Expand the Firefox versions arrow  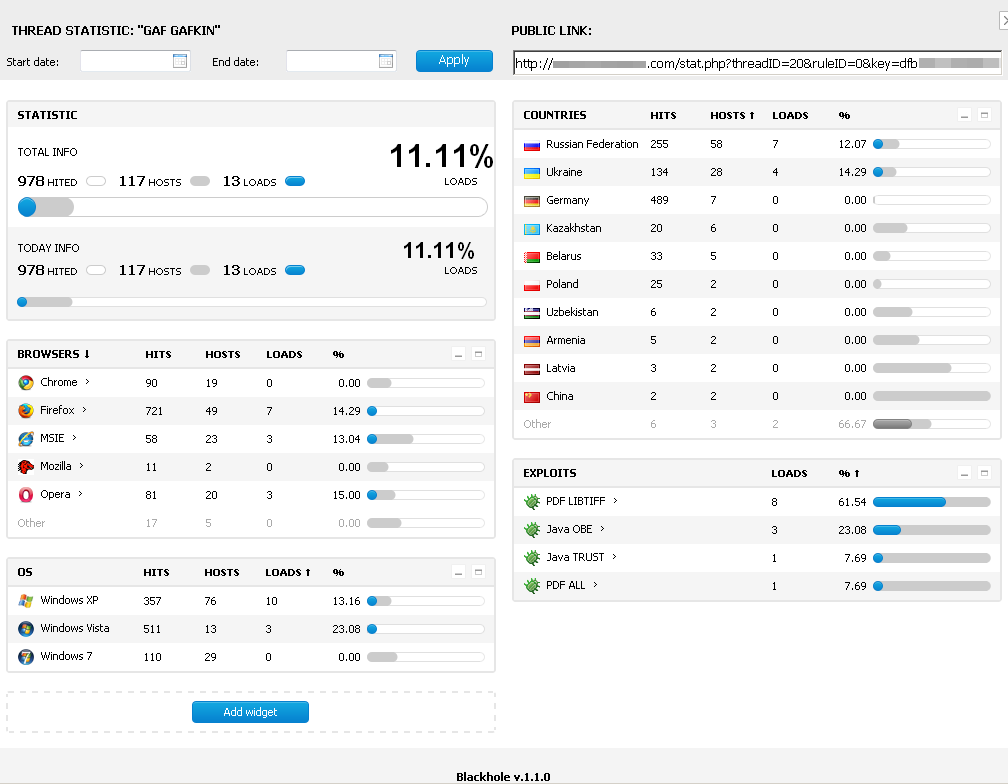84,410
